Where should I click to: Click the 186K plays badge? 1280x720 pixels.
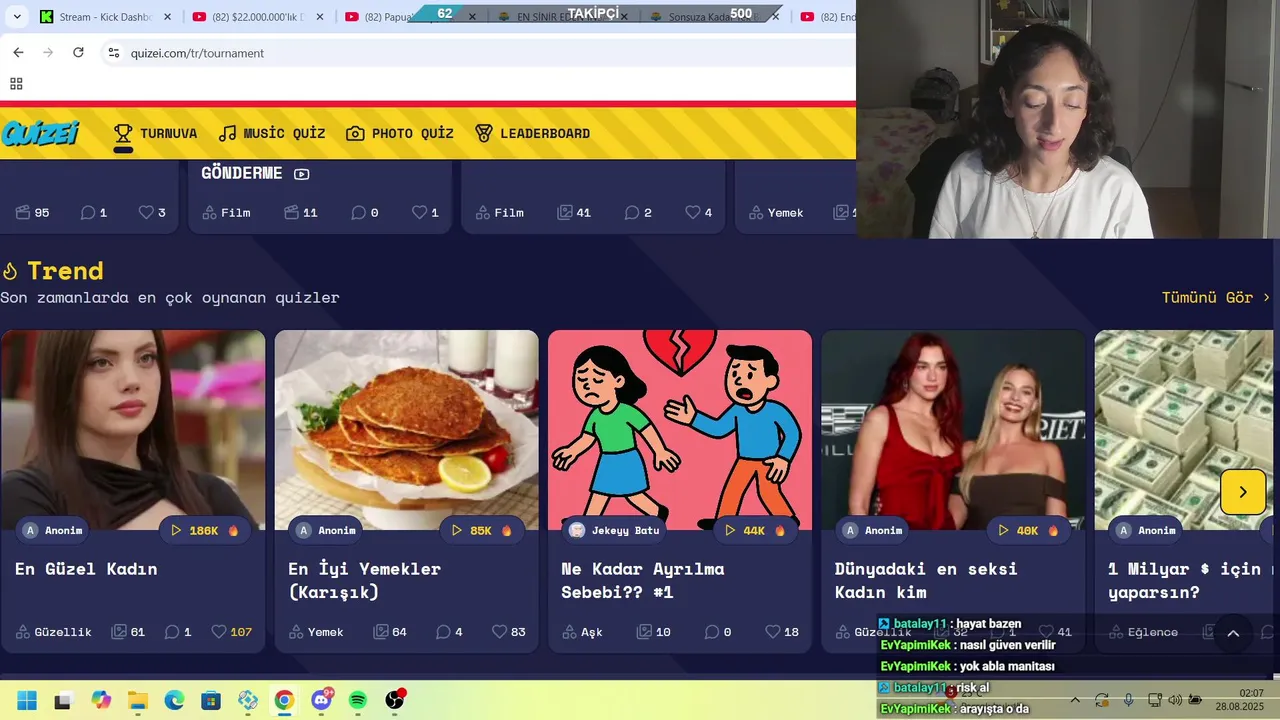[x=204, y=530]
